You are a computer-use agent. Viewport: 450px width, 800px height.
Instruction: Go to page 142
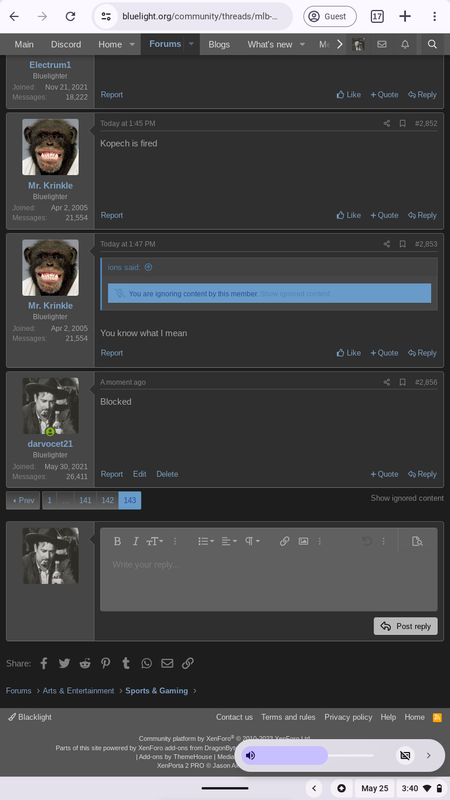107,501
